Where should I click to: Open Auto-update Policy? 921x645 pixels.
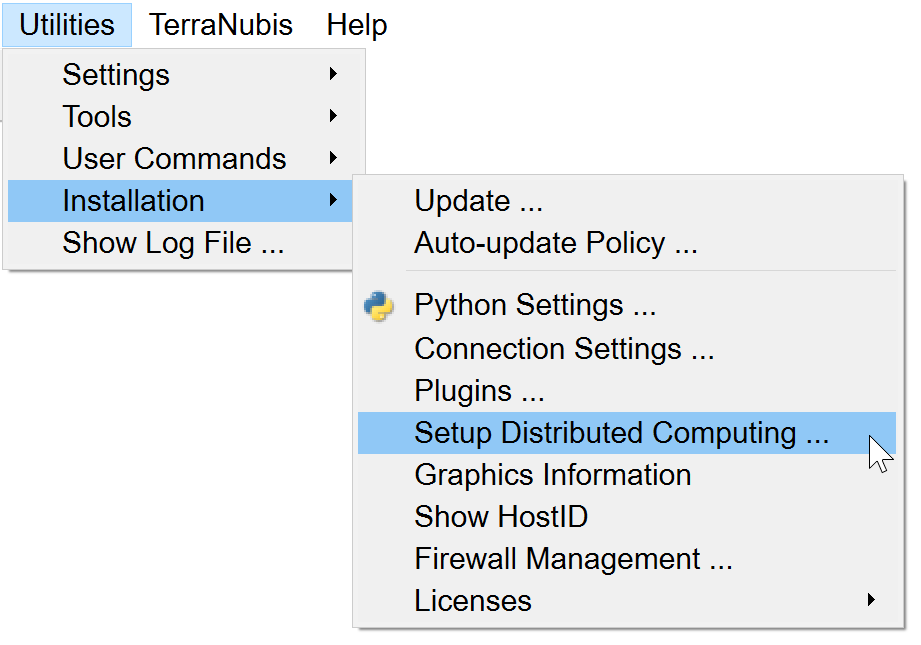555,243
